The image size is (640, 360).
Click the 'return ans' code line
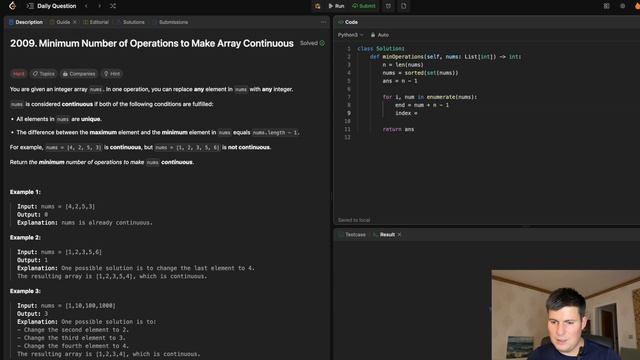click(x=398, y=129)
